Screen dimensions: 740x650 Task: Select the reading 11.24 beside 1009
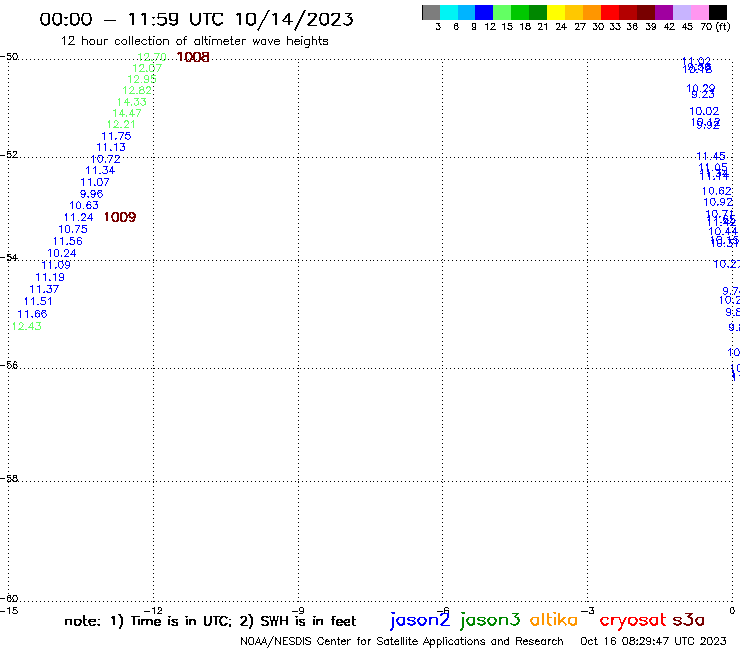(x=79, y=218)
